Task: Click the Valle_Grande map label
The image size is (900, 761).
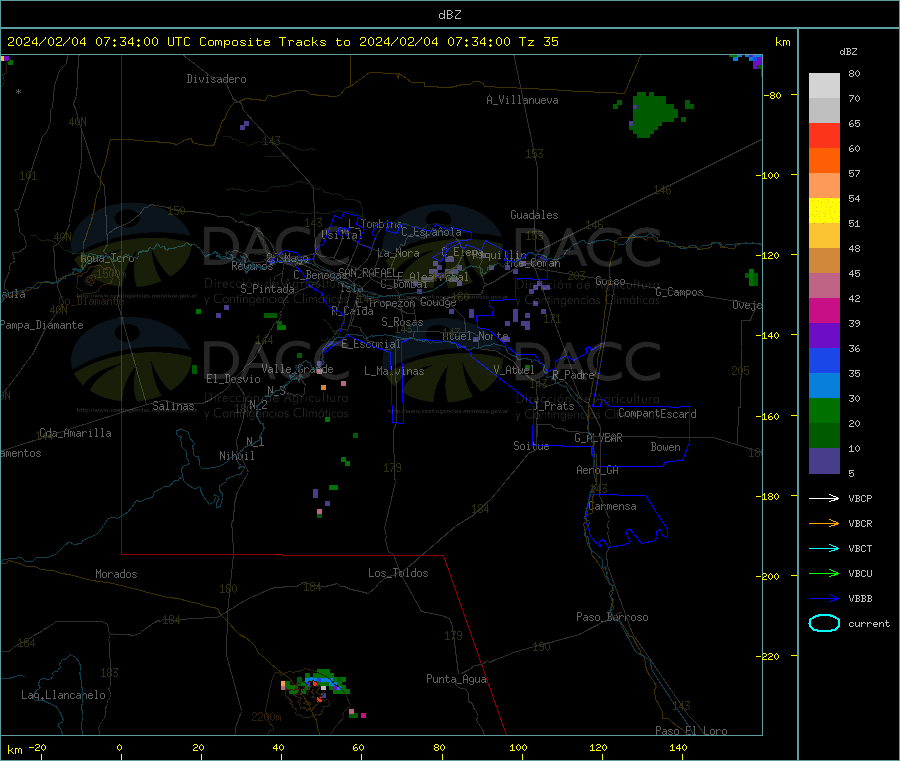Action: click(297, 369)
